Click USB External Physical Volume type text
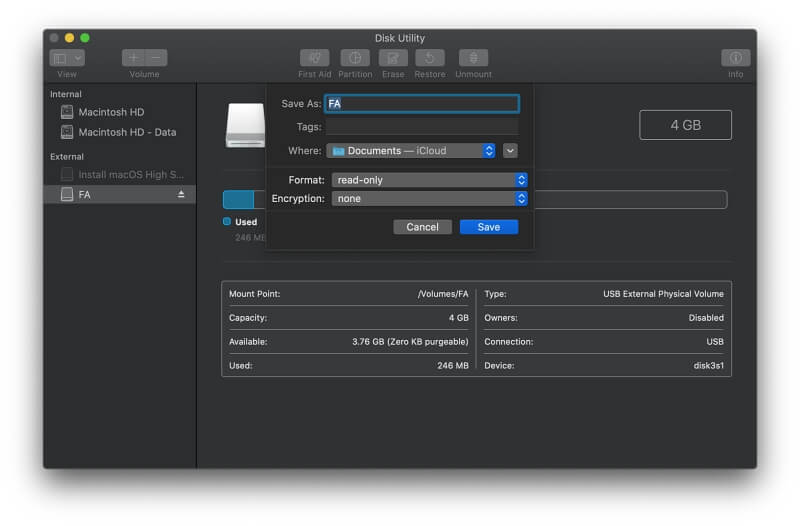The width and height of the screenshot is (800, 526). [663, 294]
